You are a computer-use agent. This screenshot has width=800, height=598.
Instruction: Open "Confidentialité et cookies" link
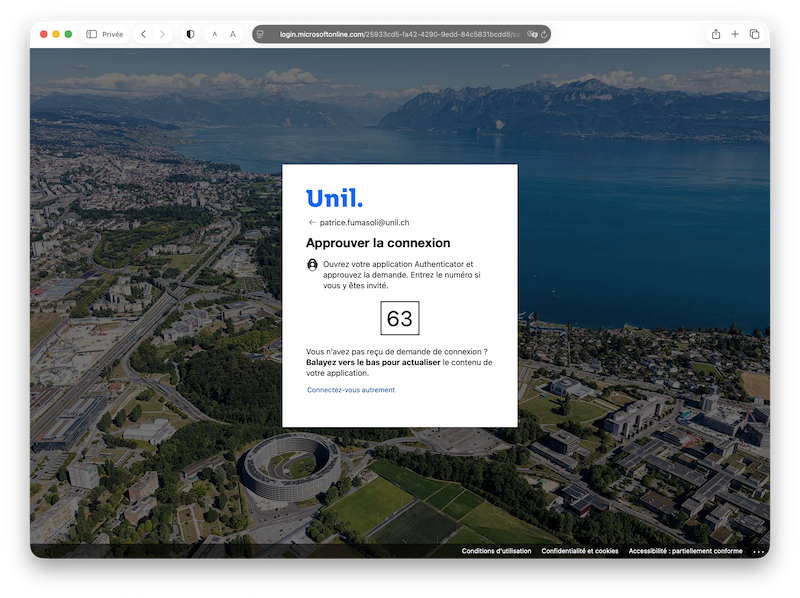580,551
